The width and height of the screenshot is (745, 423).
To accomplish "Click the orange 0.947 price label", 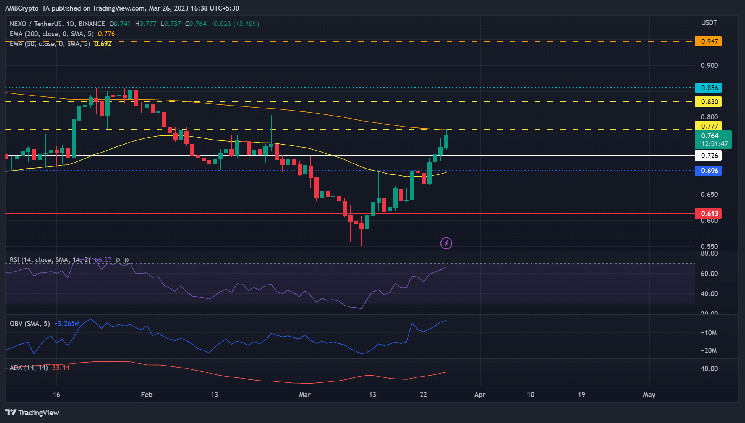I will pos(708,41).
